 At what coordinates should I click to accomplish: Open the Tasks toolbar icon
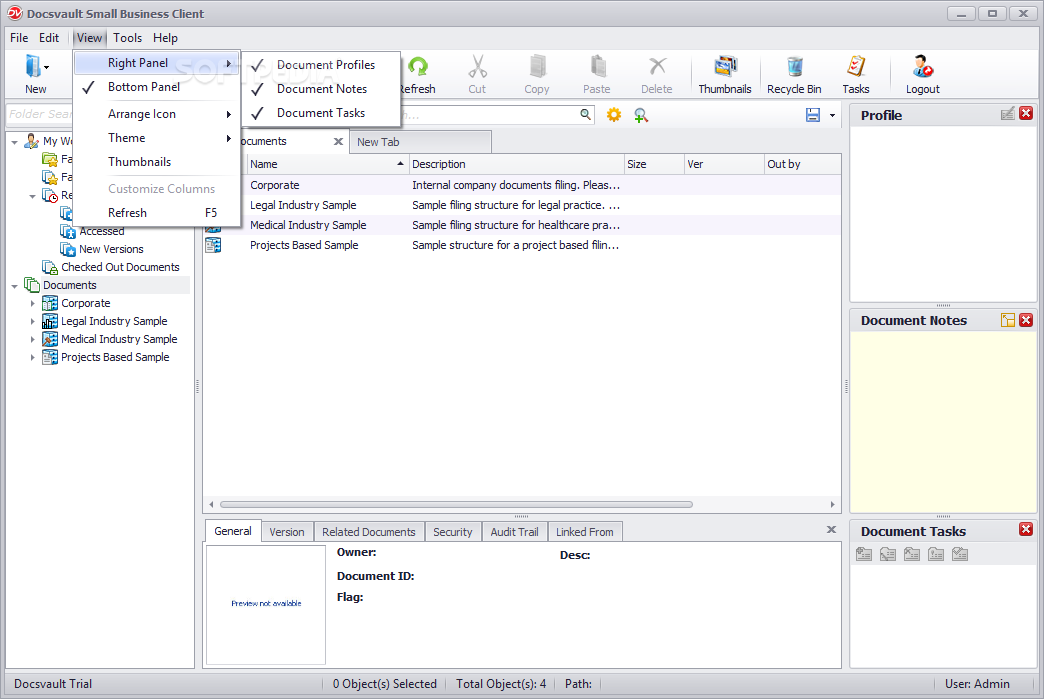point(856,67)
